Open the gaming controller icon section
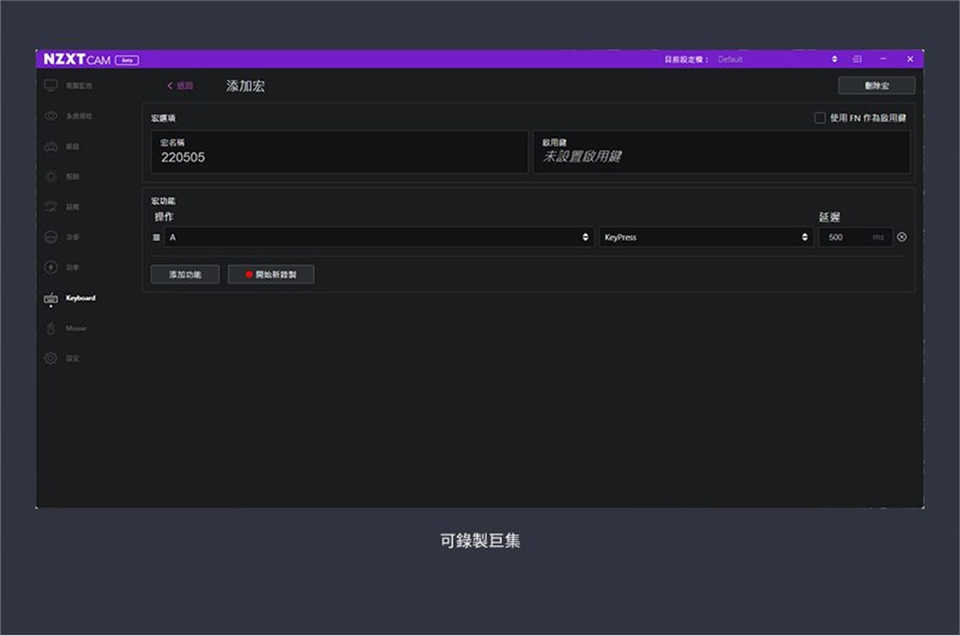Screen dimensions: 960x636 [51, 146]
